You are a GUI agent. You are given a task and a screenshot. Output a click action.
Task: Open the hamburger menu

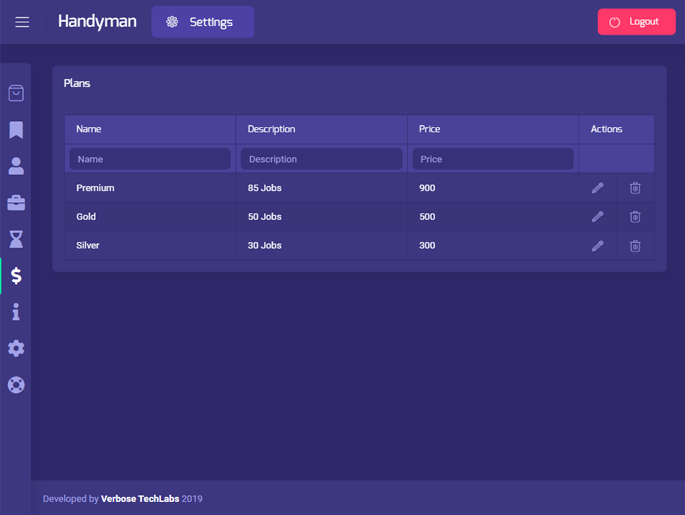(x=22, y=22)
